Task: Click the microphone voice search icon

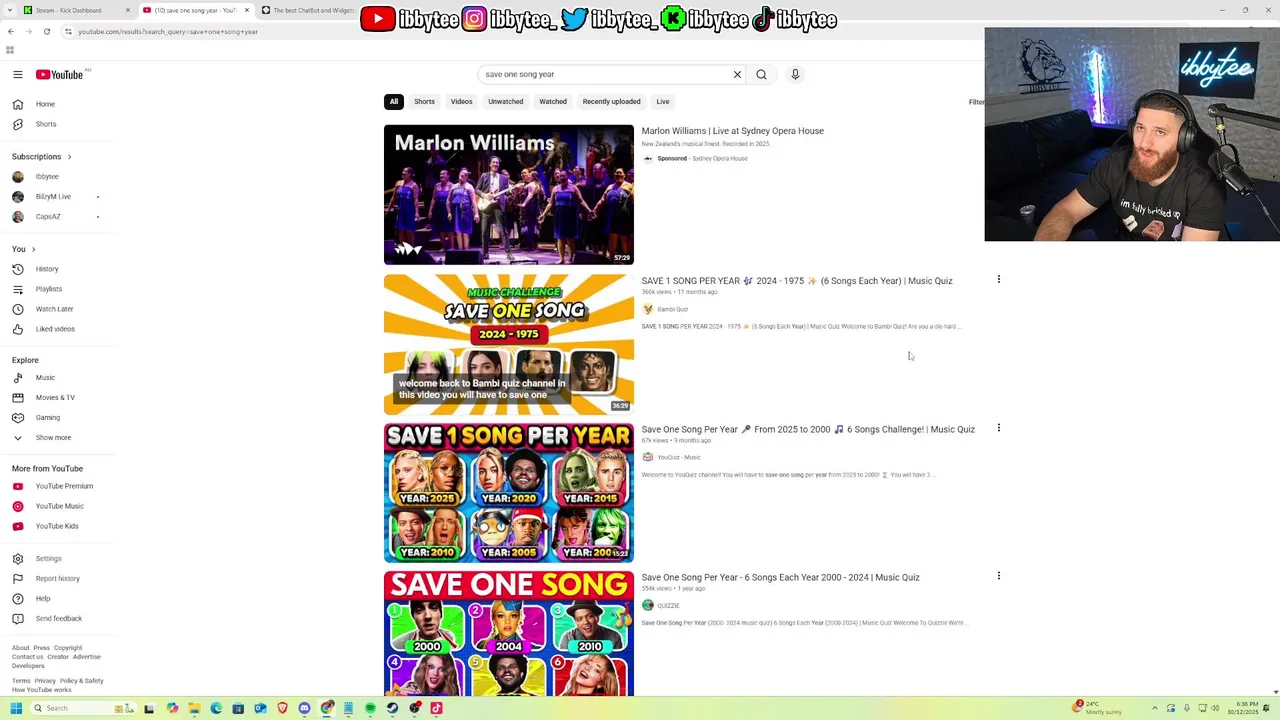Action: point(795,74)
